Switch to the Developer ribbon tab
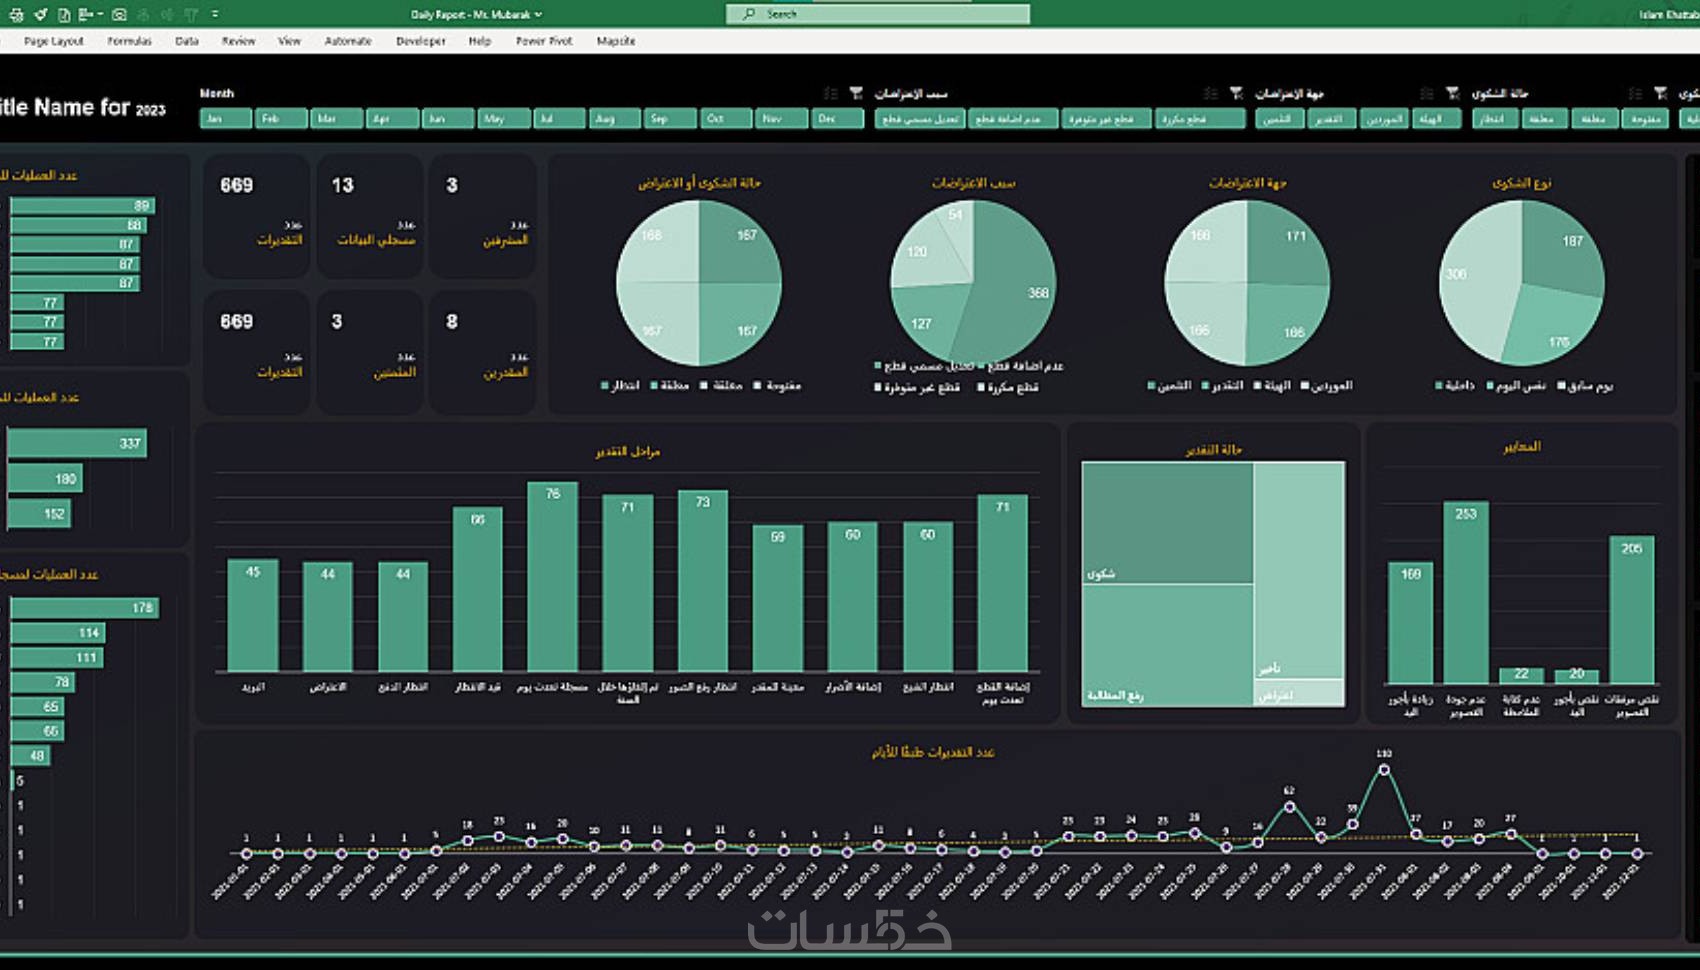 tap(420, 41)
